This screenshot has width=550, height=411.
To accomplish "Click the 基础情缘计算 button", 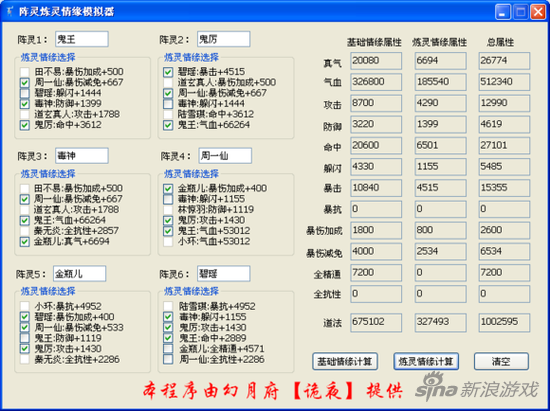I will pyautogui.click(x=345, y=361).
